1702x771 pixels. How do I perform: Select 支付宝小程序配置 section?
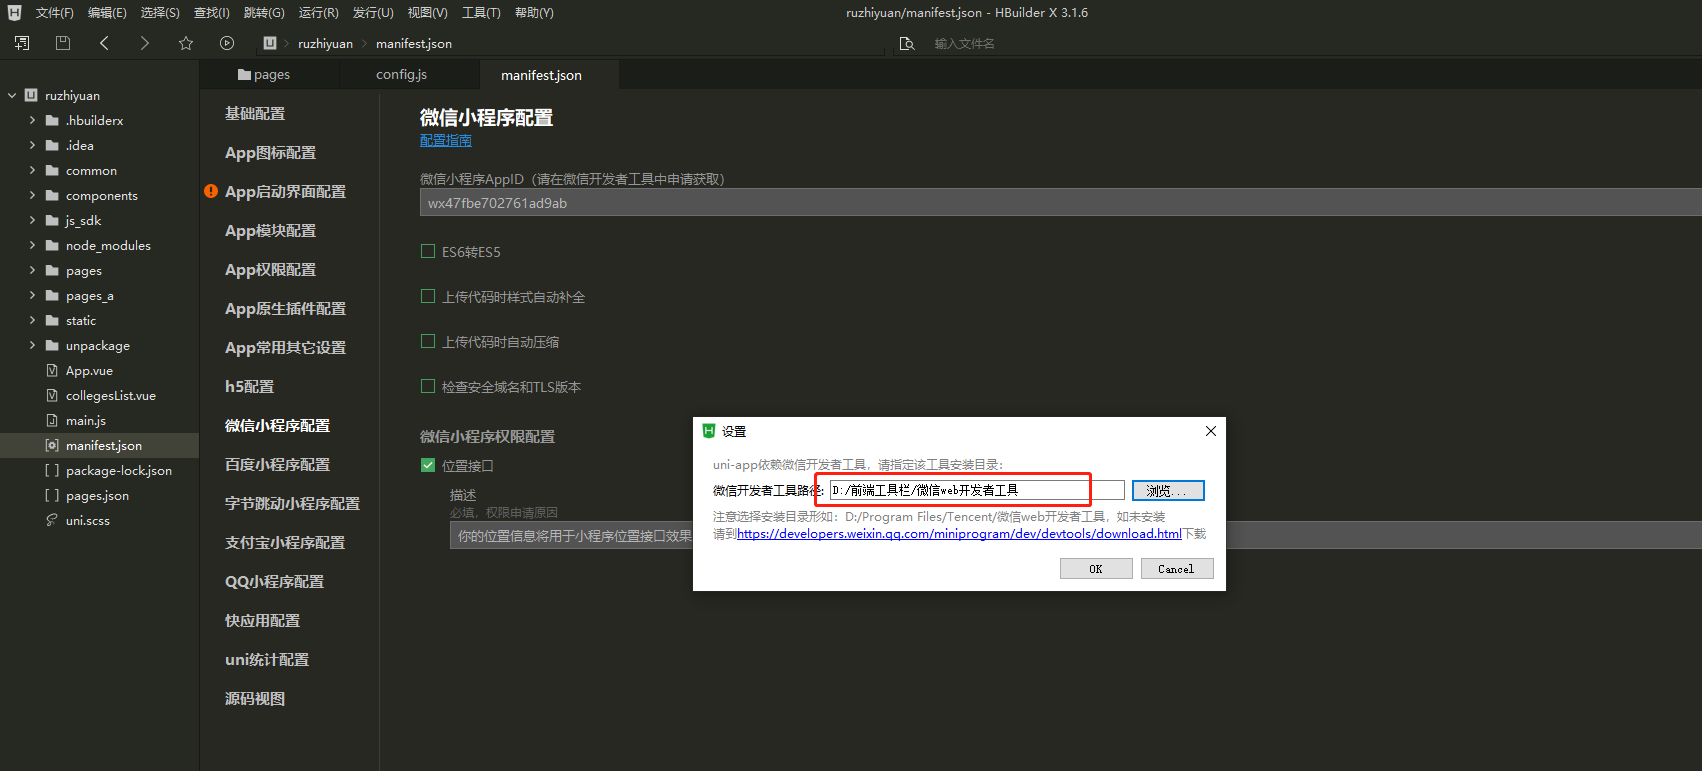coord(285,543)
